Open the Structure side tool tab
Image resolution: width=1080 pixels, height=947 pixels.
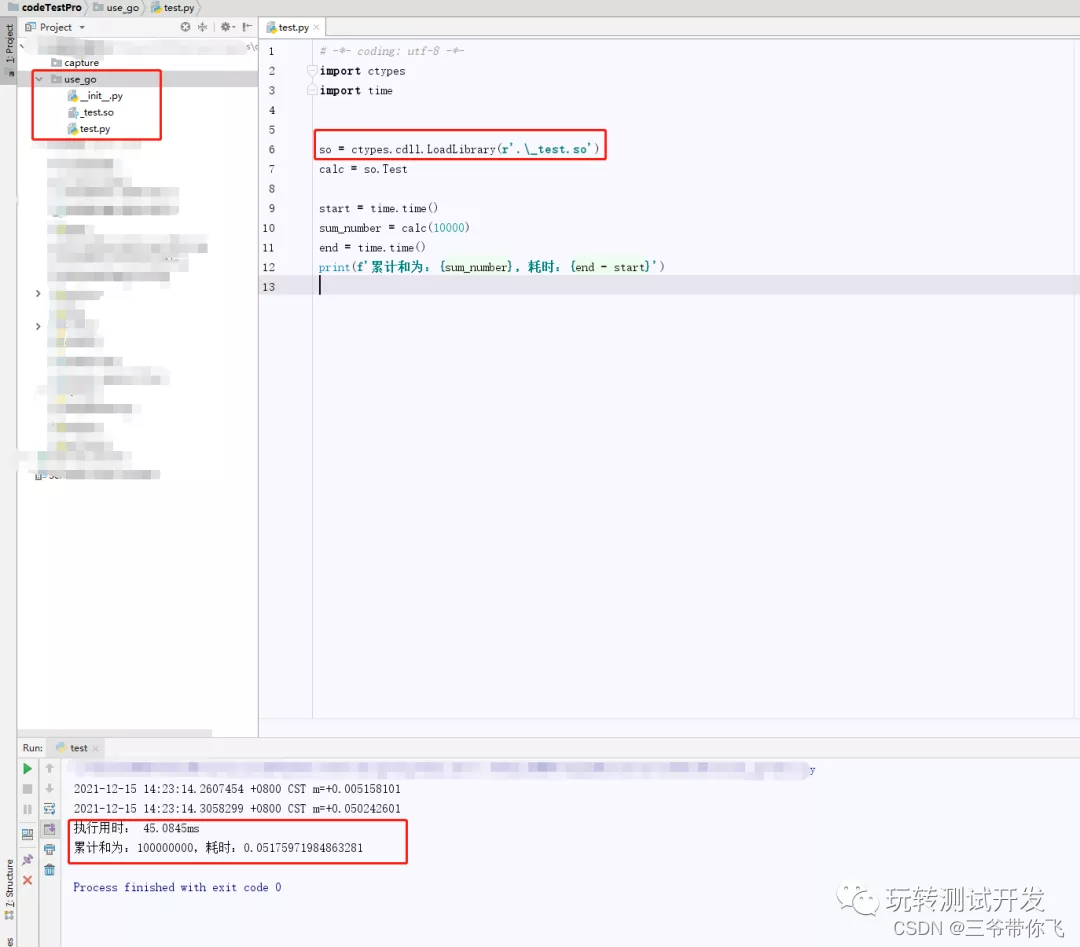[8, 888]
